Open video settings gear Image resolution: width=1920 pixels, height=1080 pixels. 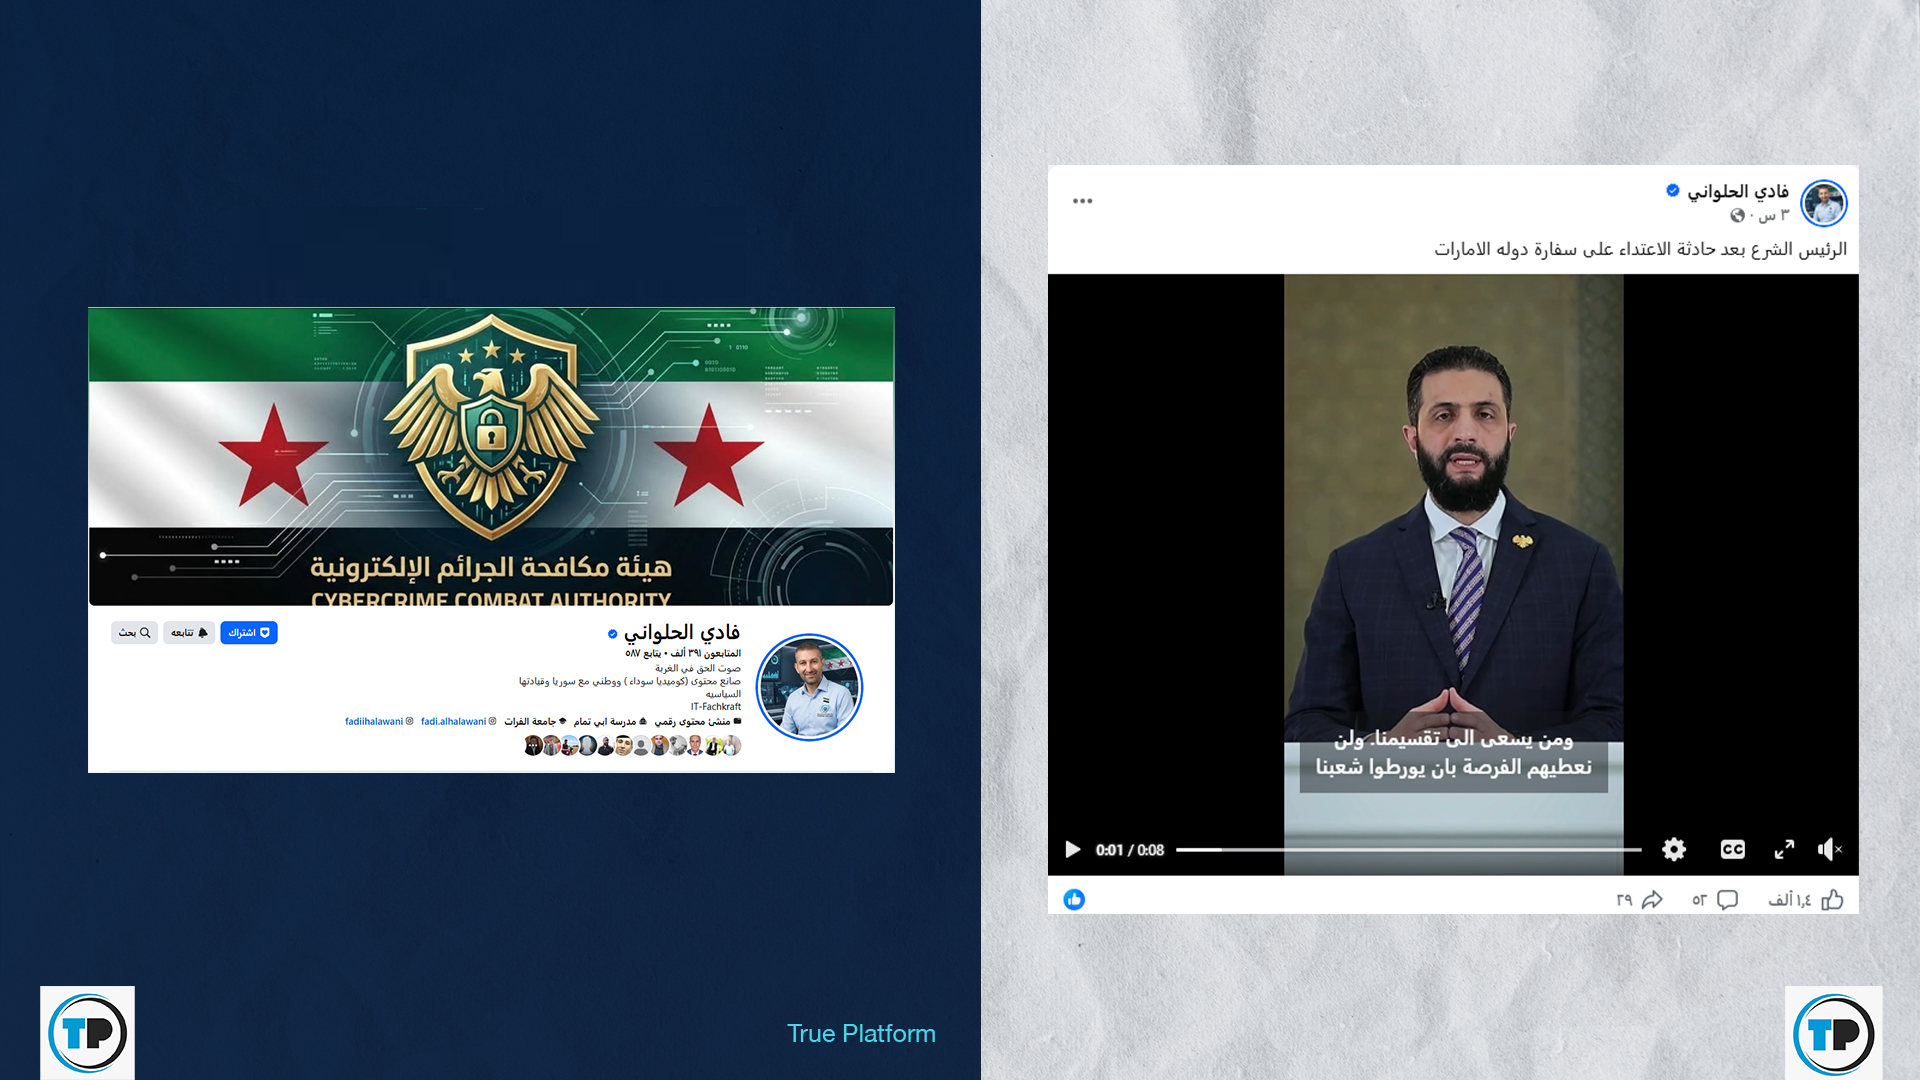tap(1674, 850)
